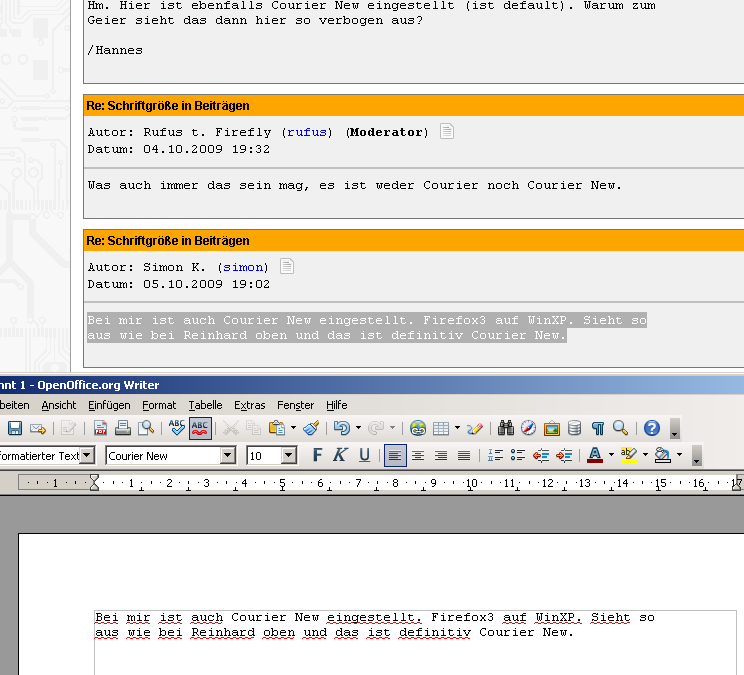
Task: Open the Einfügen menu
Action: [x=109, y=405]
